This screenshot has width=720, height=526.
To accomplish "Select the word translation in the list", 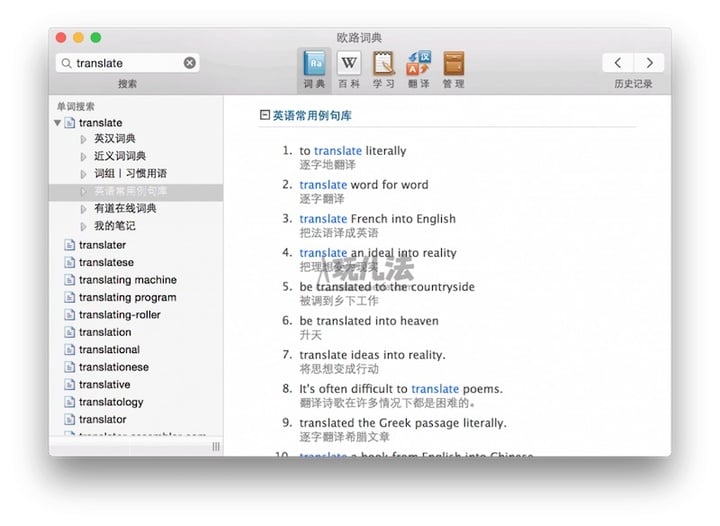I will pos(105,332).
